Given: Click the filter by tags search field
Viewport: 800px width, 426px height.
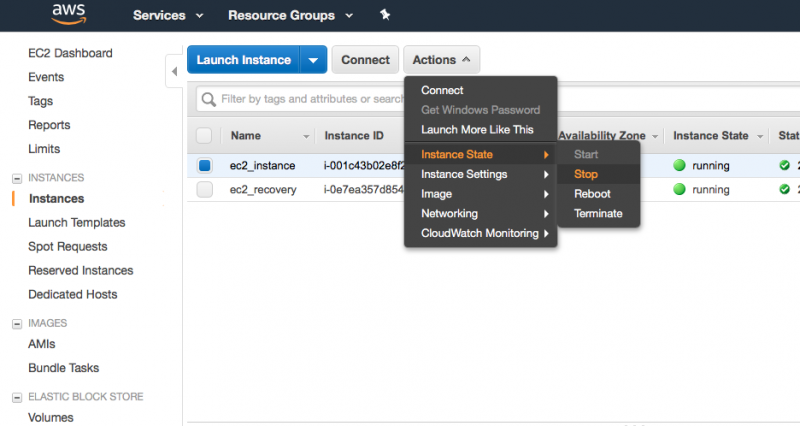Looking at the screenshot, I should point(310,99).
